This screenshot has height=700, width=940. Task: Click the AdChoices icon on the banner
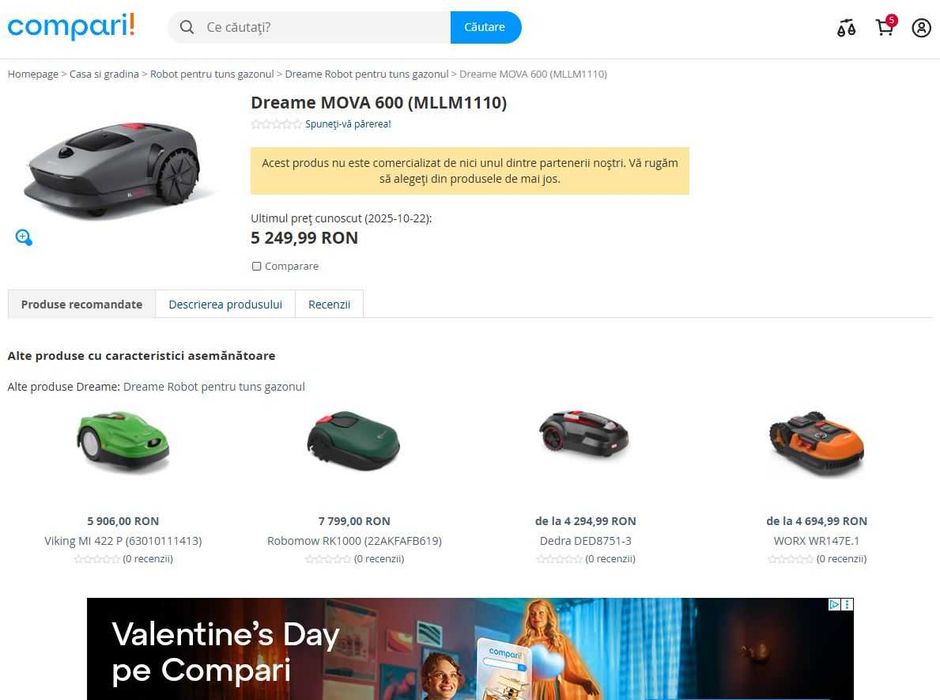pyautogui.click(x=835, y=605)
